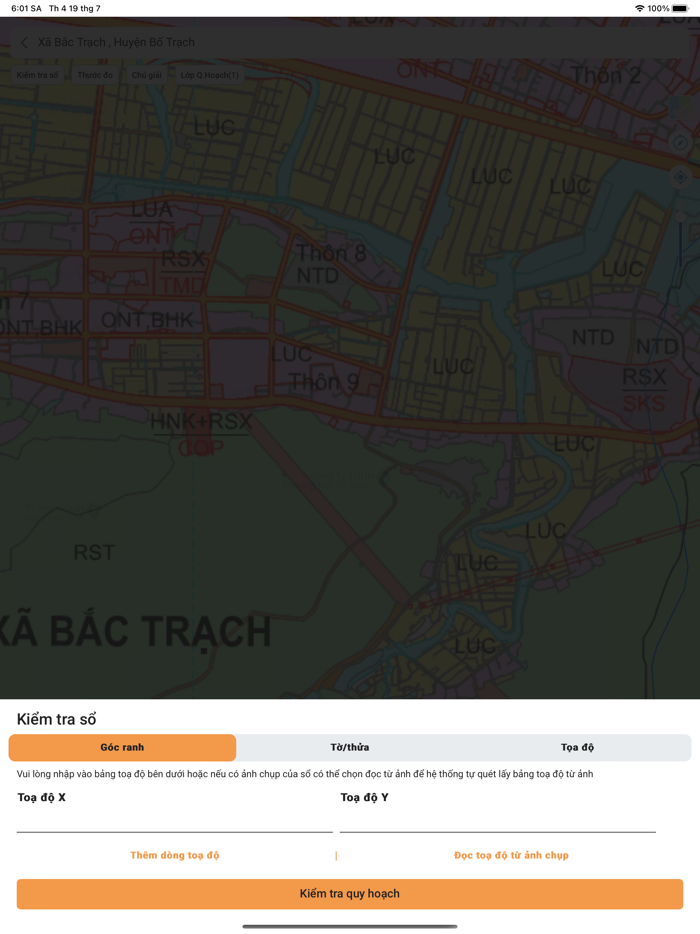Click the Thôn 9 map label
700x934 pixels.
coord(324,382)
